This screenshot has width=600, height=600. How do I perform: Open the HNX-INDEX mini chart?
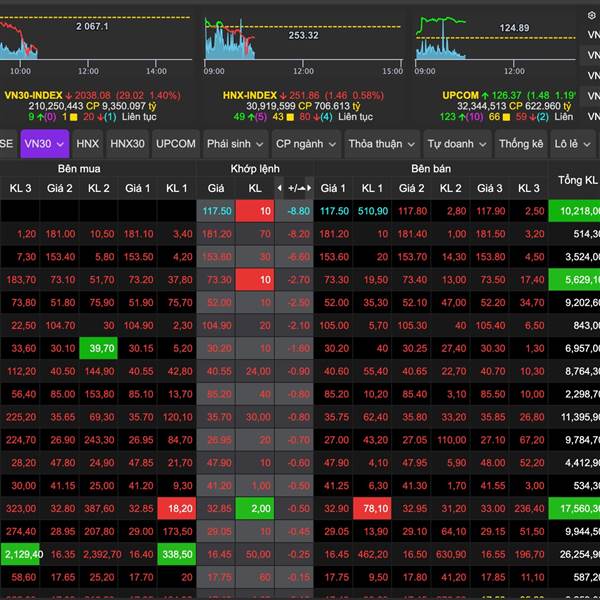300,38
